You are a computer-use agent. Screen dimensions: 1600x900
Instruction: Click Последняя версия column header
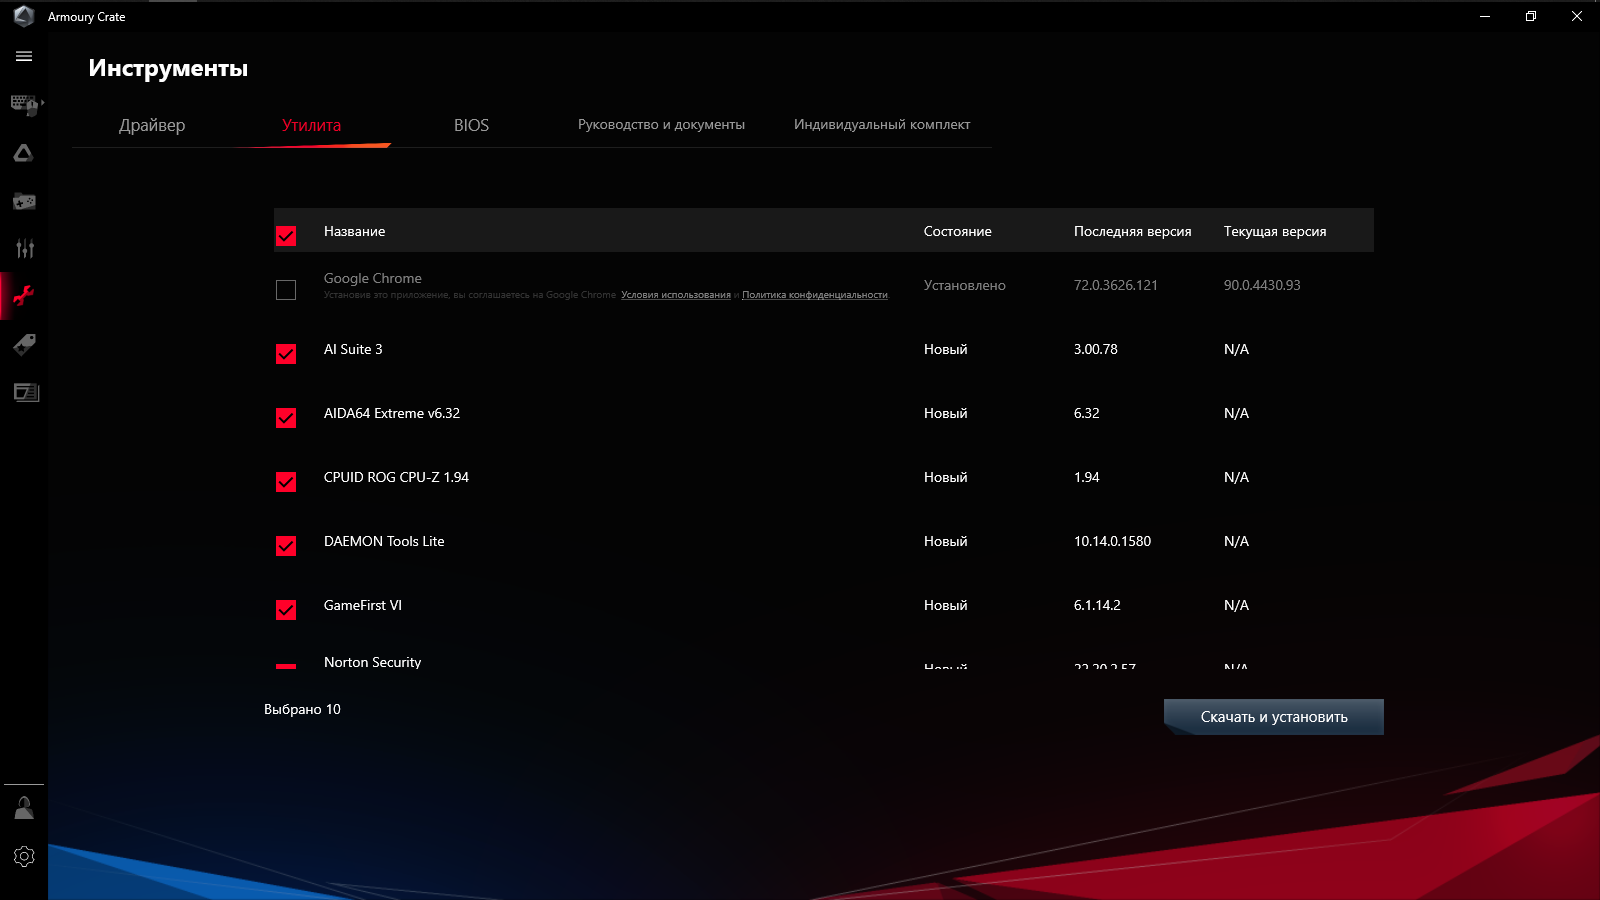[x=1132, y=231]
